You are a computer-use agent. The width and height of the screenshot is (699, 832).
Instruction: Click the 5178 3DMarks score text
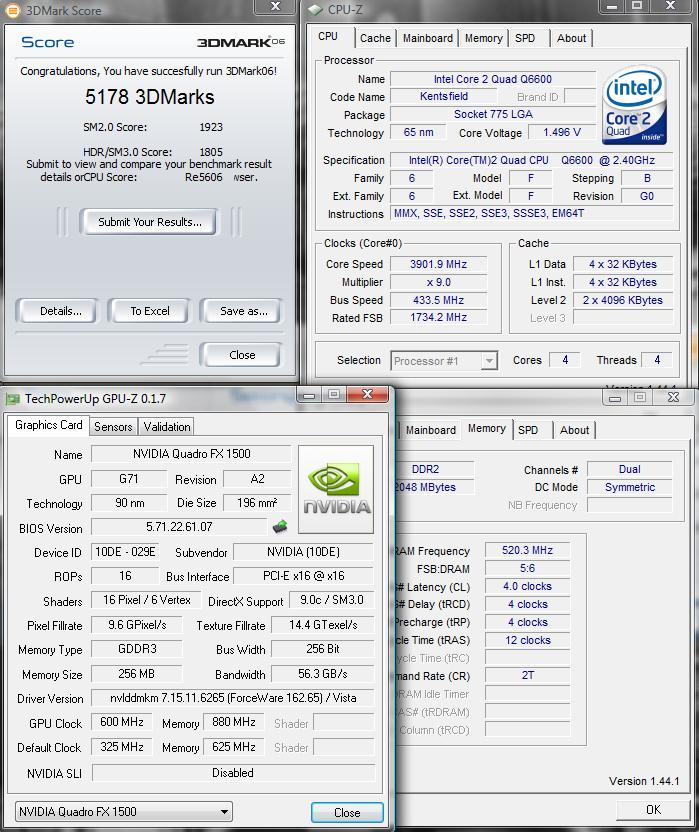[150, 97]
